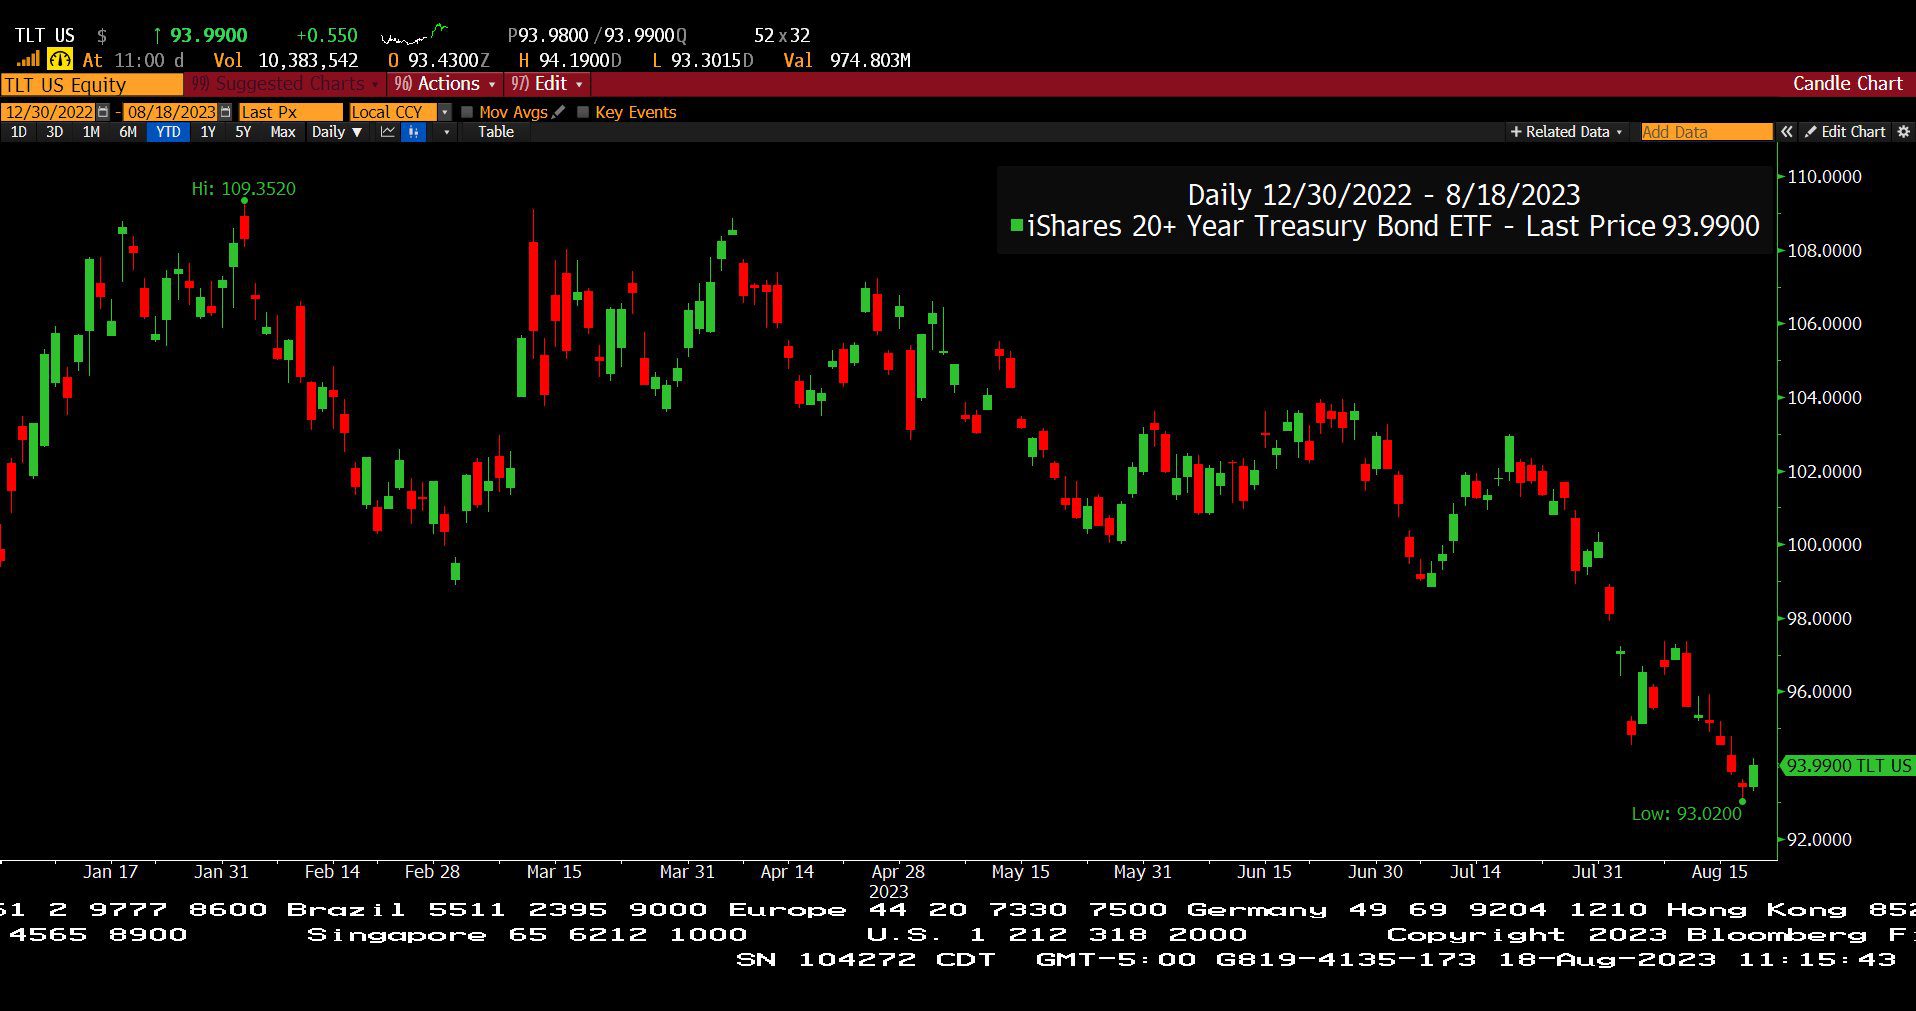Image resolution: width=1916 pixels, height=1011 pixels.
Task: Click the yellow delay gauge icon
Action: click(60, 60)
